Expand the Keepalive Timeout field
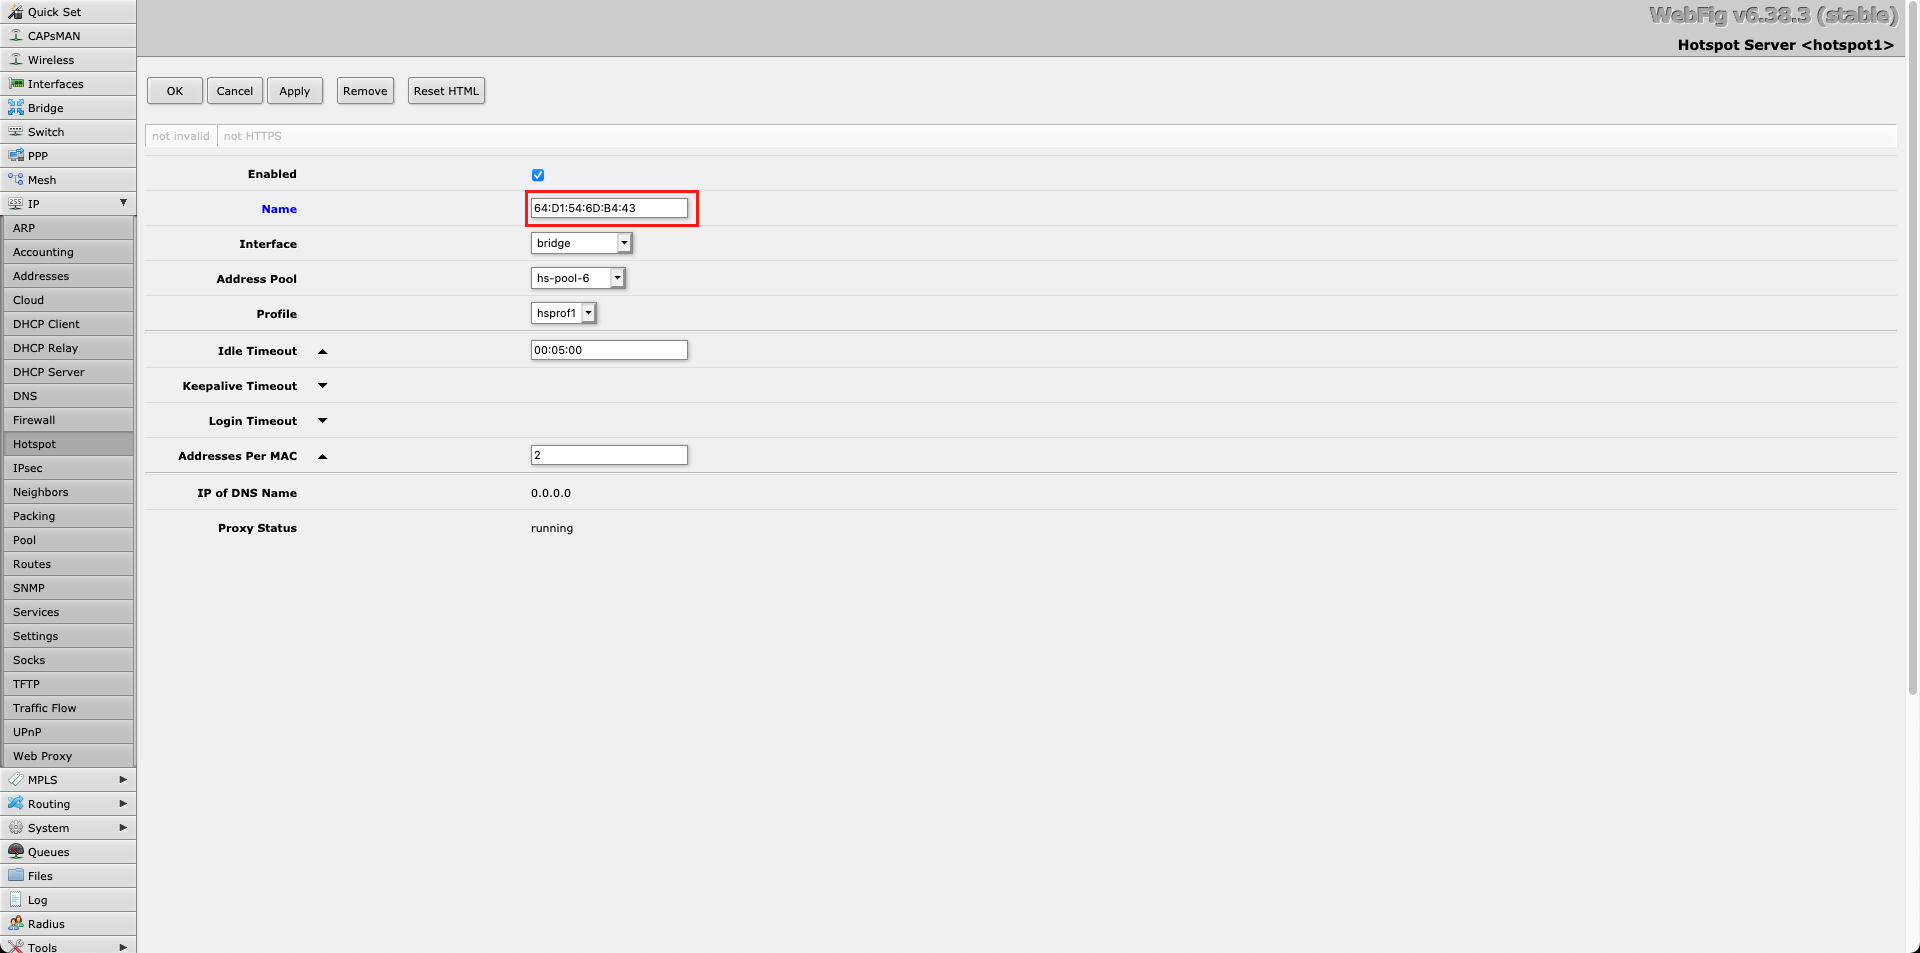The width and height of the screenshot is (1920, 953). click(x=322, y=386)
